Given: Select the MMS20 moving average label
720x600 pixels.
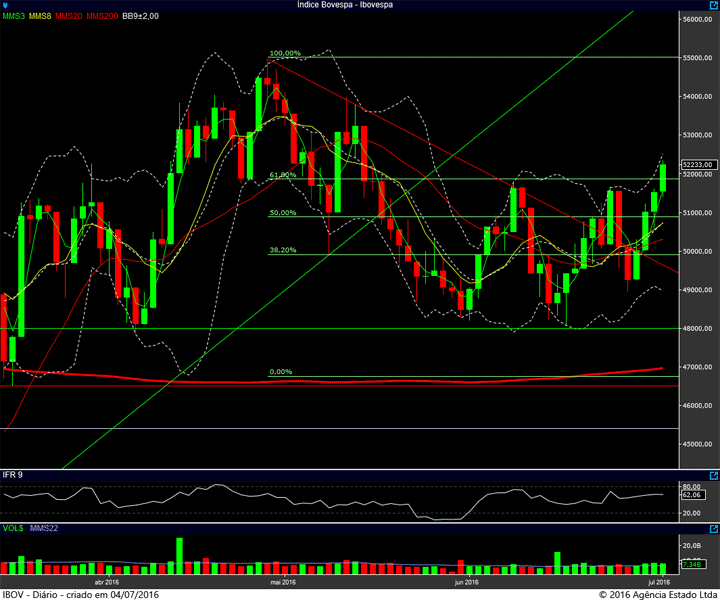Looking at the screenshot, I should coord(69,16).
